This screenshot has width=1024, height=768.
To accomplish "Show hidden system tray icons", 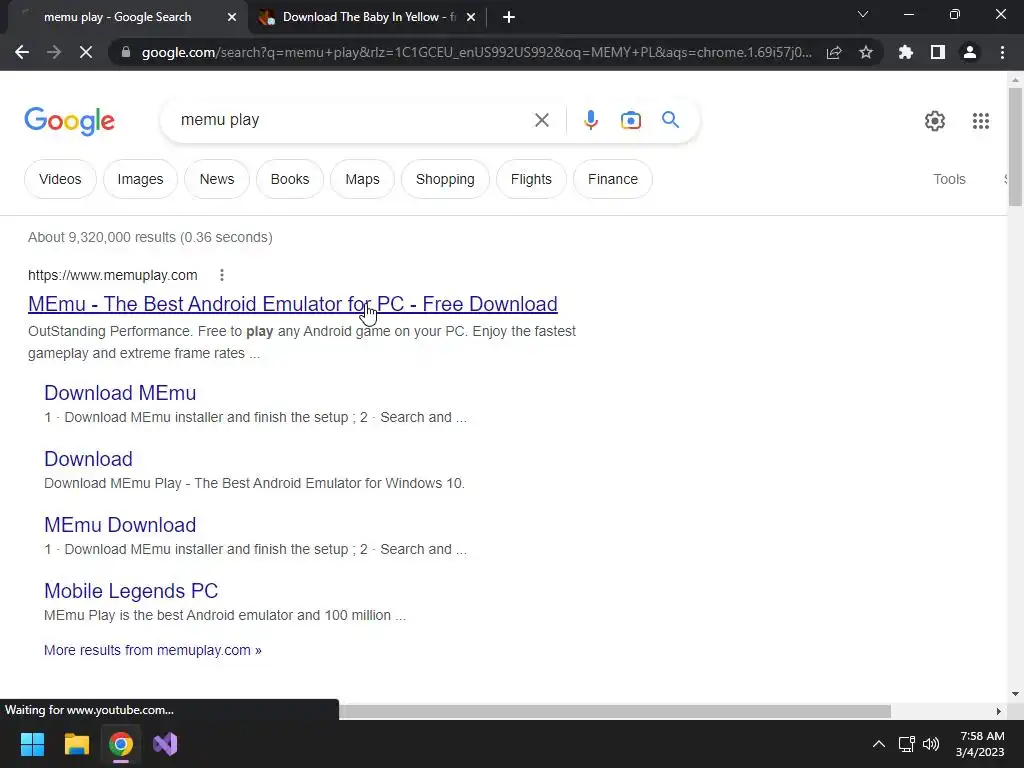I will coord(879,744).
